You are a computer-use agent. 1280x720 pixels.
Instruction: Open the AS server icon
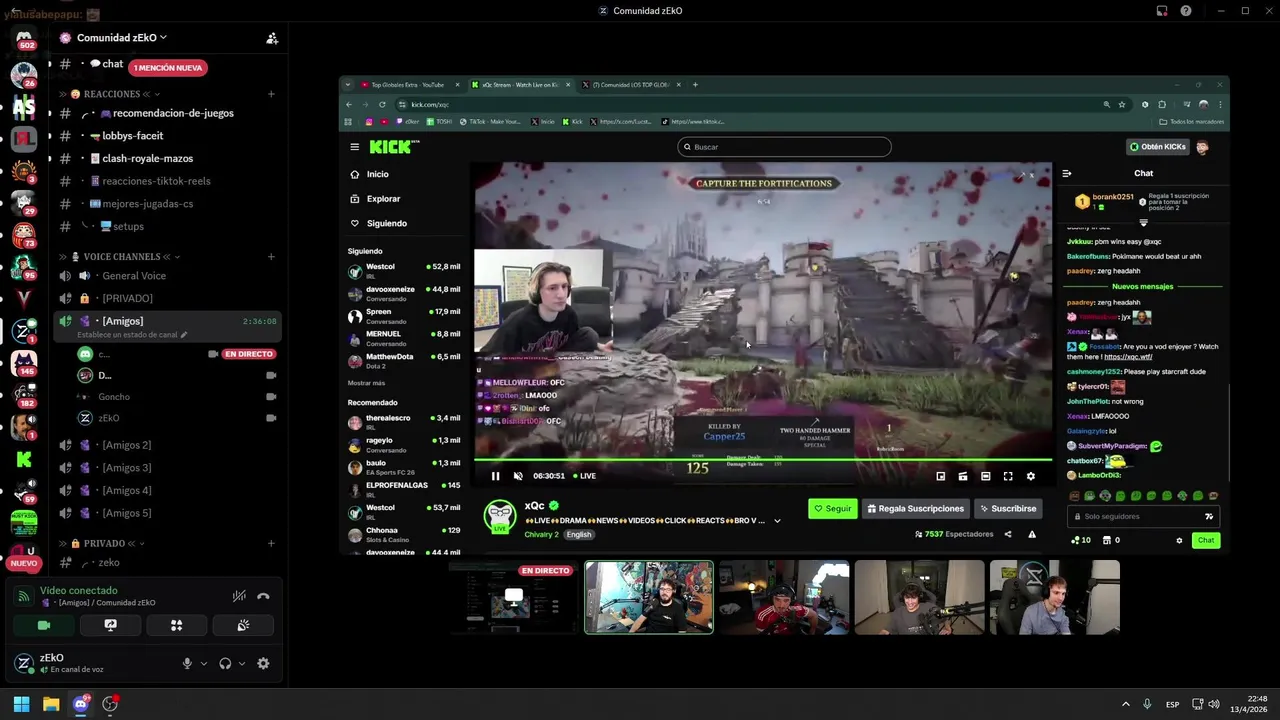24,106
